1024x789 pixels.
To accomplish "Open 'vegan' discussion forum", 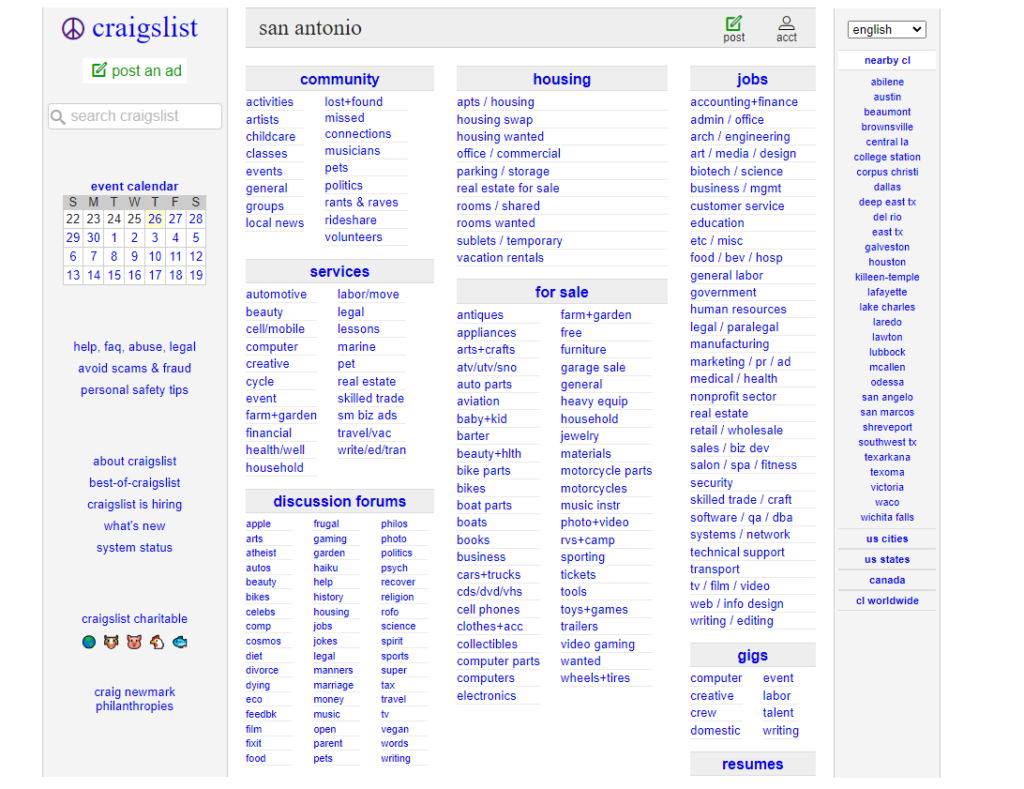I will 394,729.
